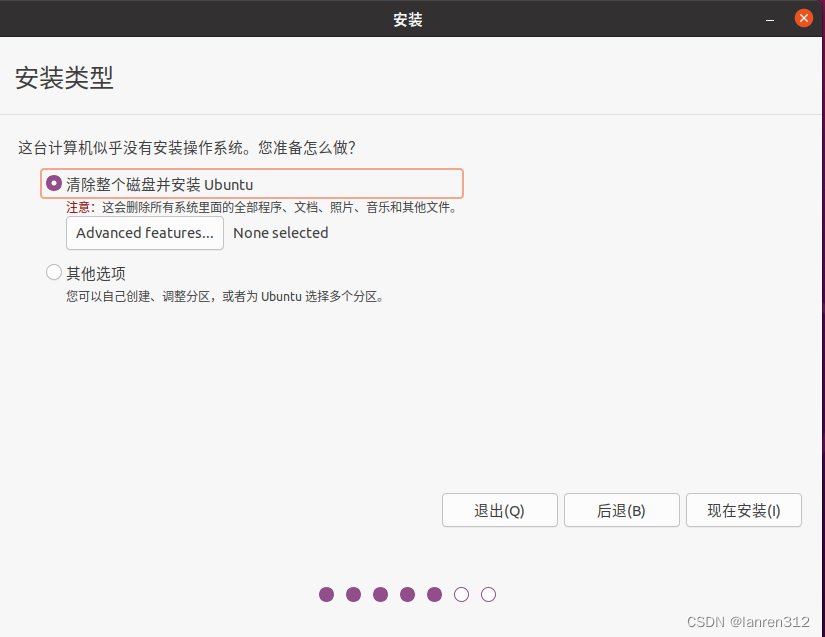The image size is (825, 637).
Task: Go back with 后退(B) button
Action: [x=621, y=510]
